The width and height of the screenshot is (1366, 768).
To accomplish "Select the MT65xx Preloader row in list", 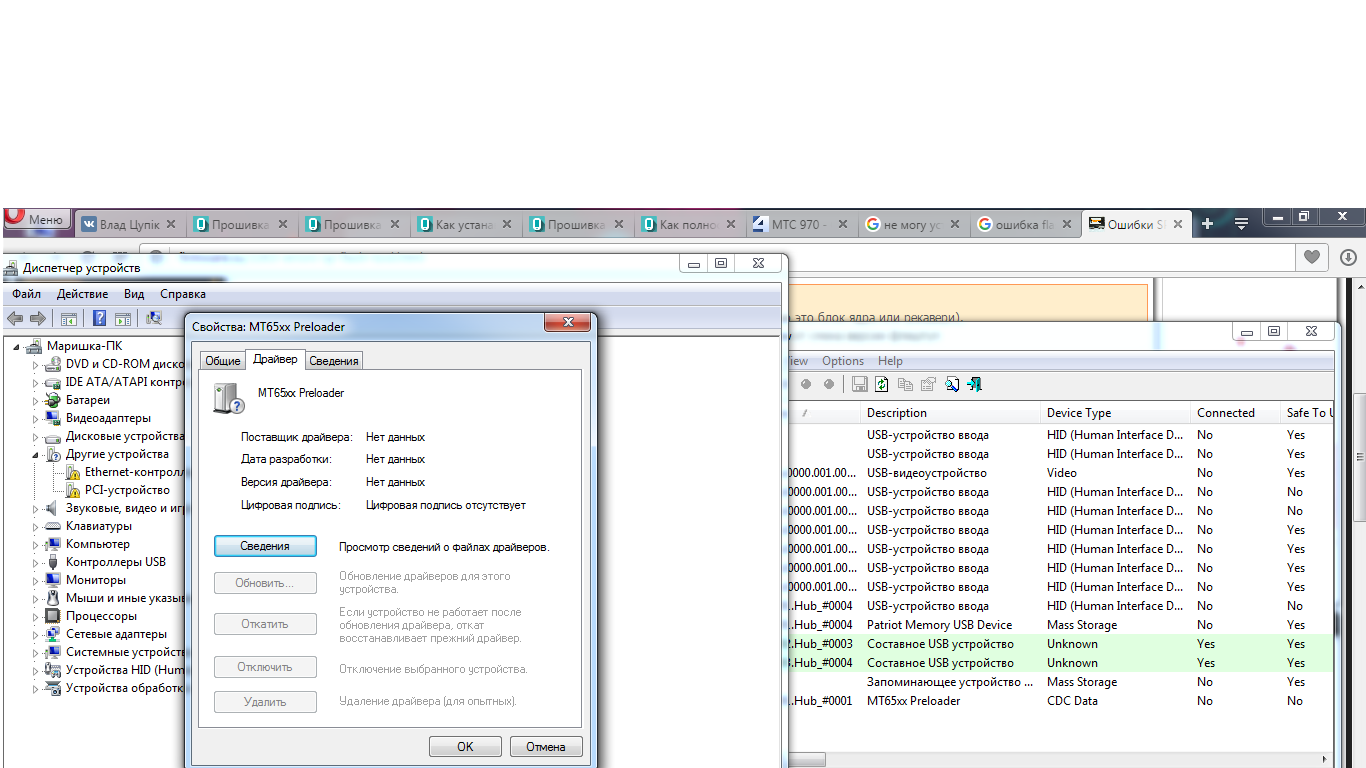I will coord(913,701).
